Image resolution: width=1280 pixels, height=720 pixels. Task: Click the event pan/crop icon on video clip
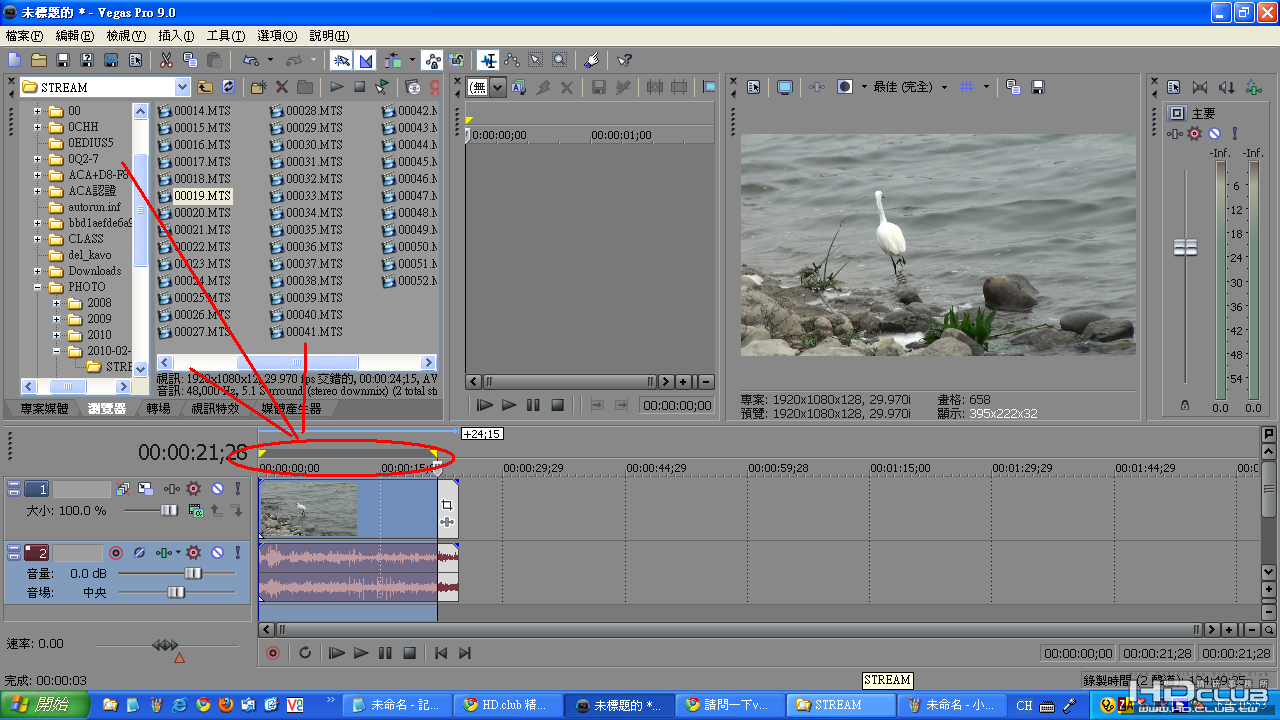click(x=447, y=505)
